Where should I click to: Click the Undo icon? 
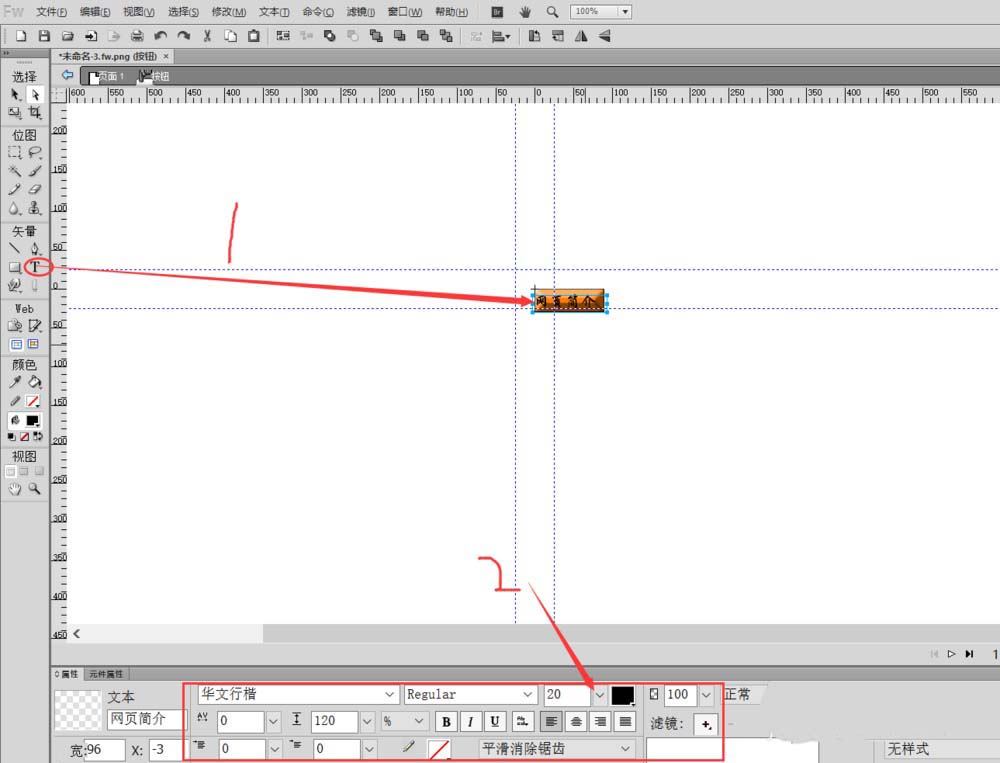click(161, 36)
